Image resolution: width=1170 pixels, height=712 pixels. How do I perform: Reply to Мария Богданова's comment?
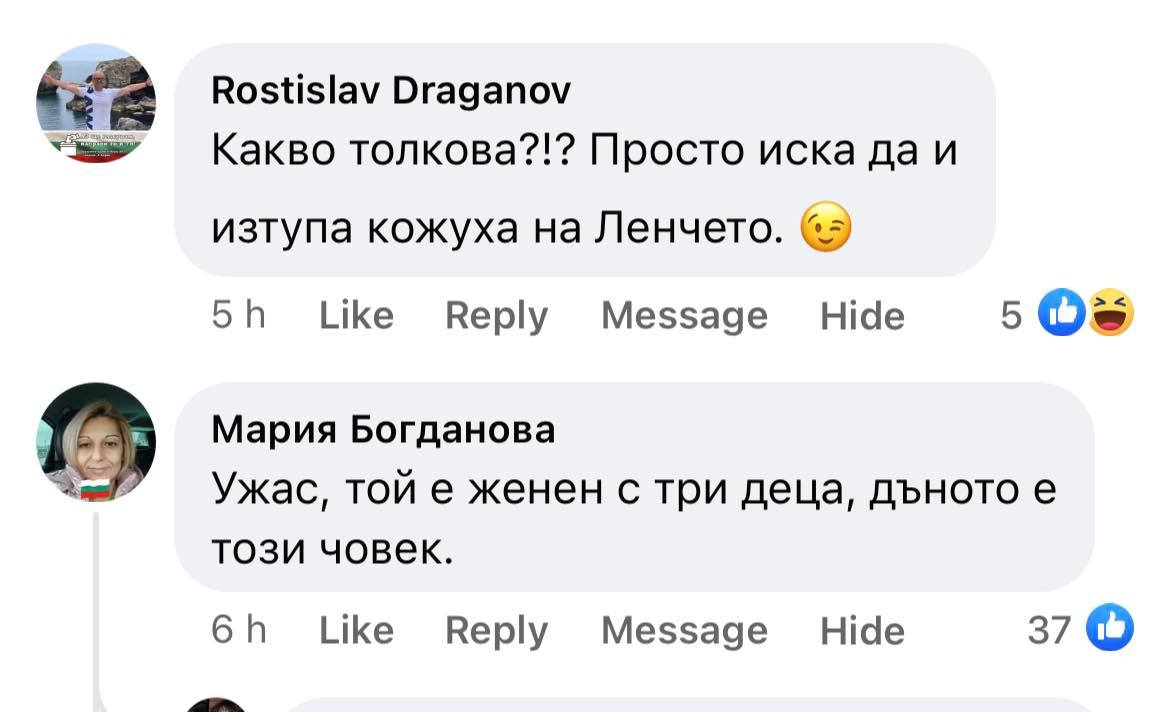496,630
